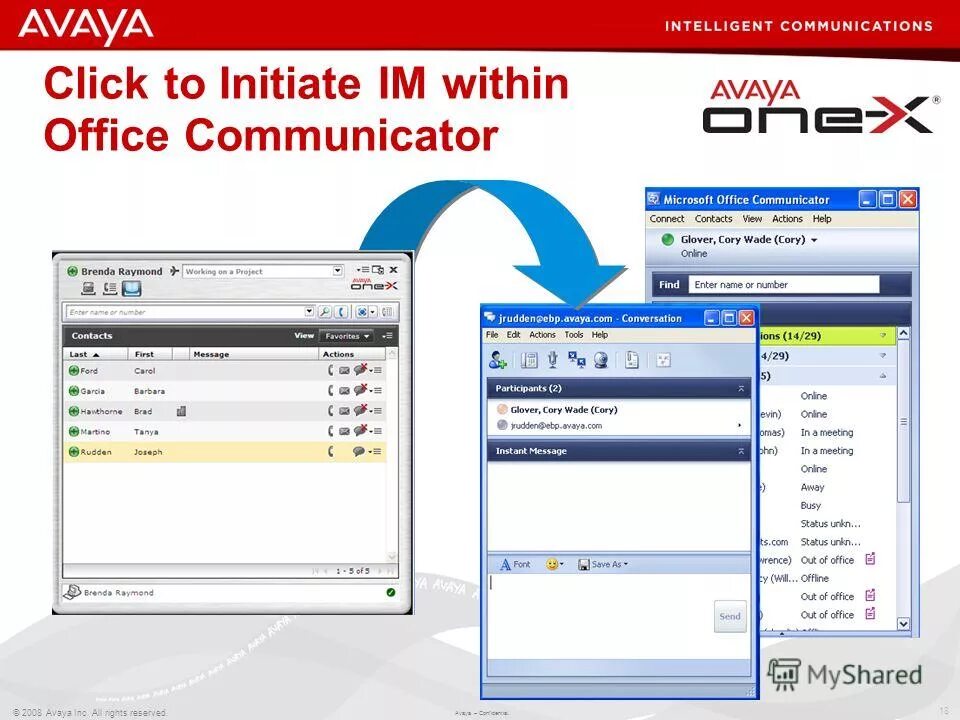This screenshot has width=960, height=720.
Task: Click the Send button in Instant Message pane
Action: coord(729,616)
